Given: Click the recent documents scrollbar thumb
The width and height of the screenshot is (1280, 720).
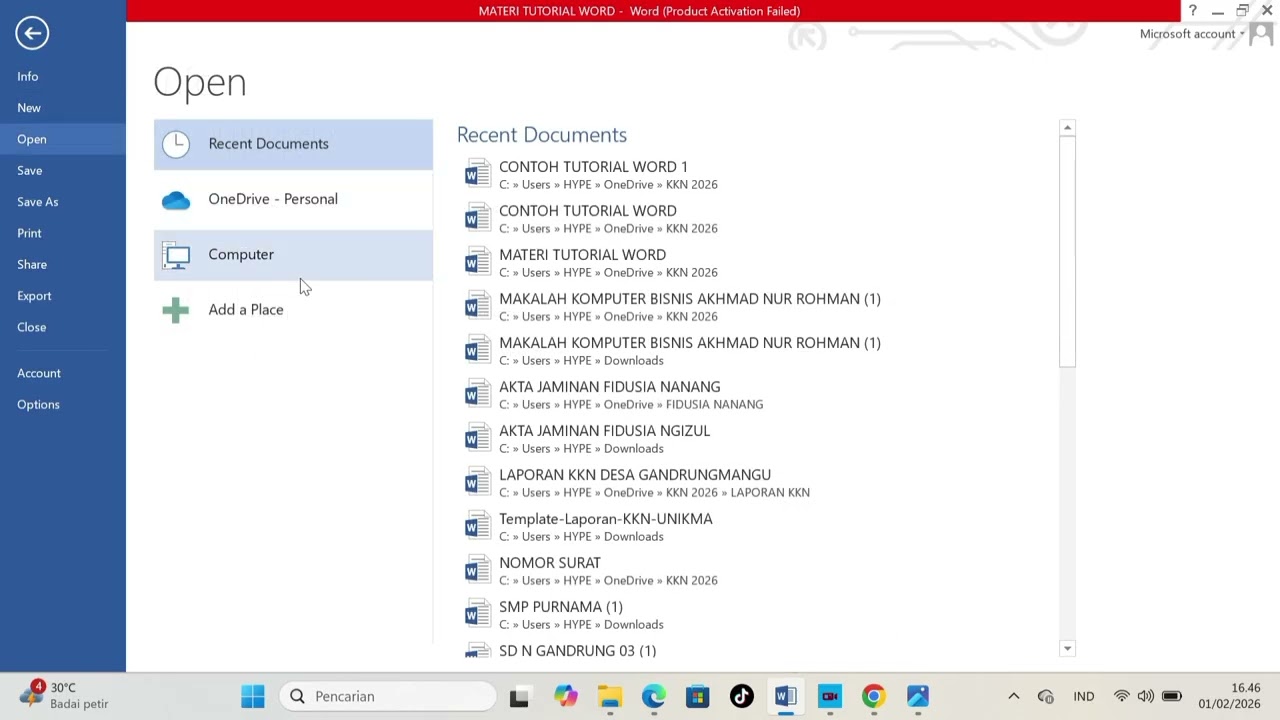Looking at the screenshot, I should click(x=1067, y=250).
